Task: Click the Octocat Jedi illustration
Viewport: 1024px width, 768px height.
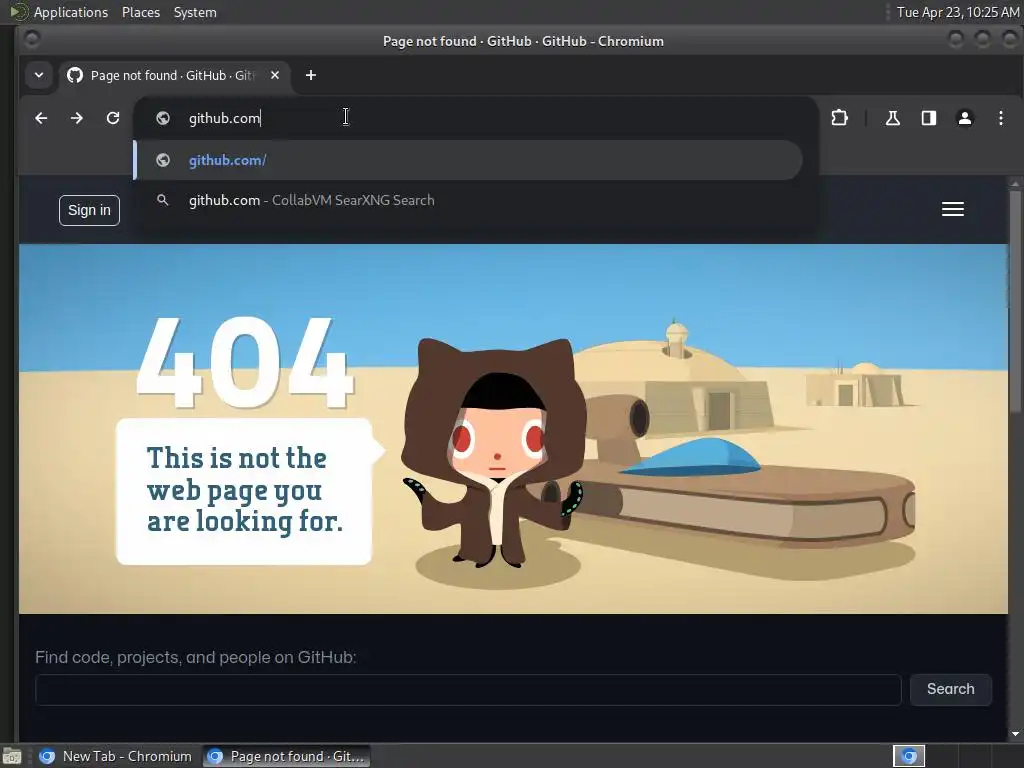Action: pos(494,451)
